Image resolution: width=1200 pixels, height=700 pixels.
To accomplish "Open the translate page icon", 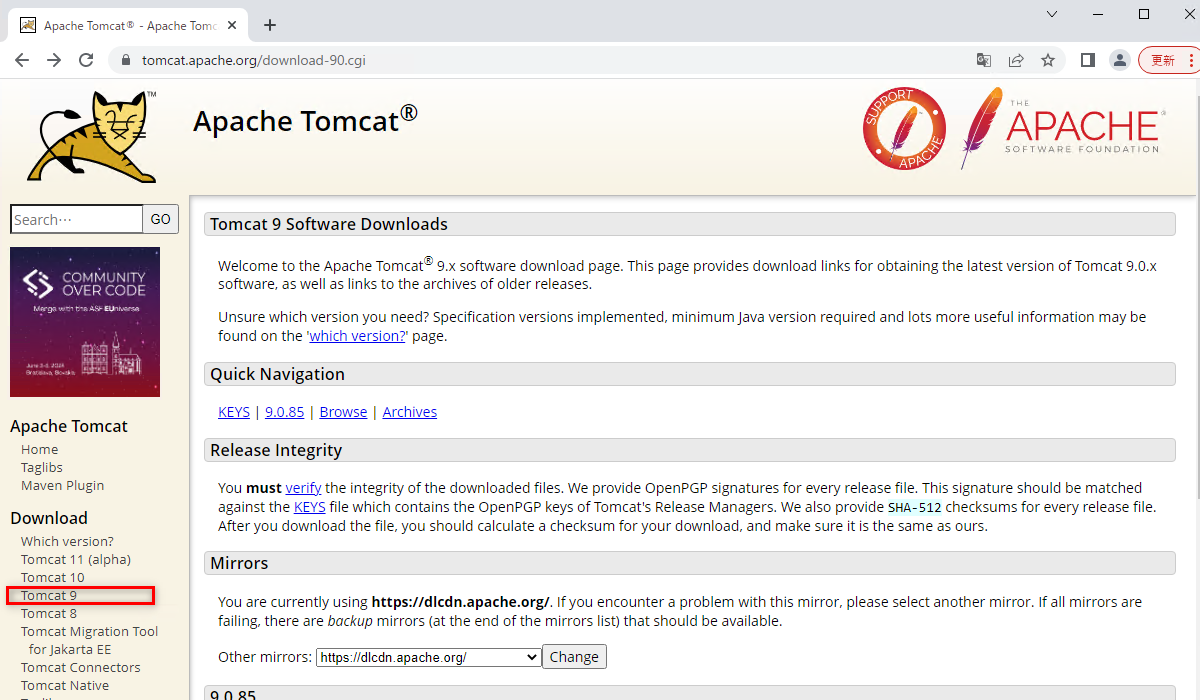I will [x=984, y=60].
